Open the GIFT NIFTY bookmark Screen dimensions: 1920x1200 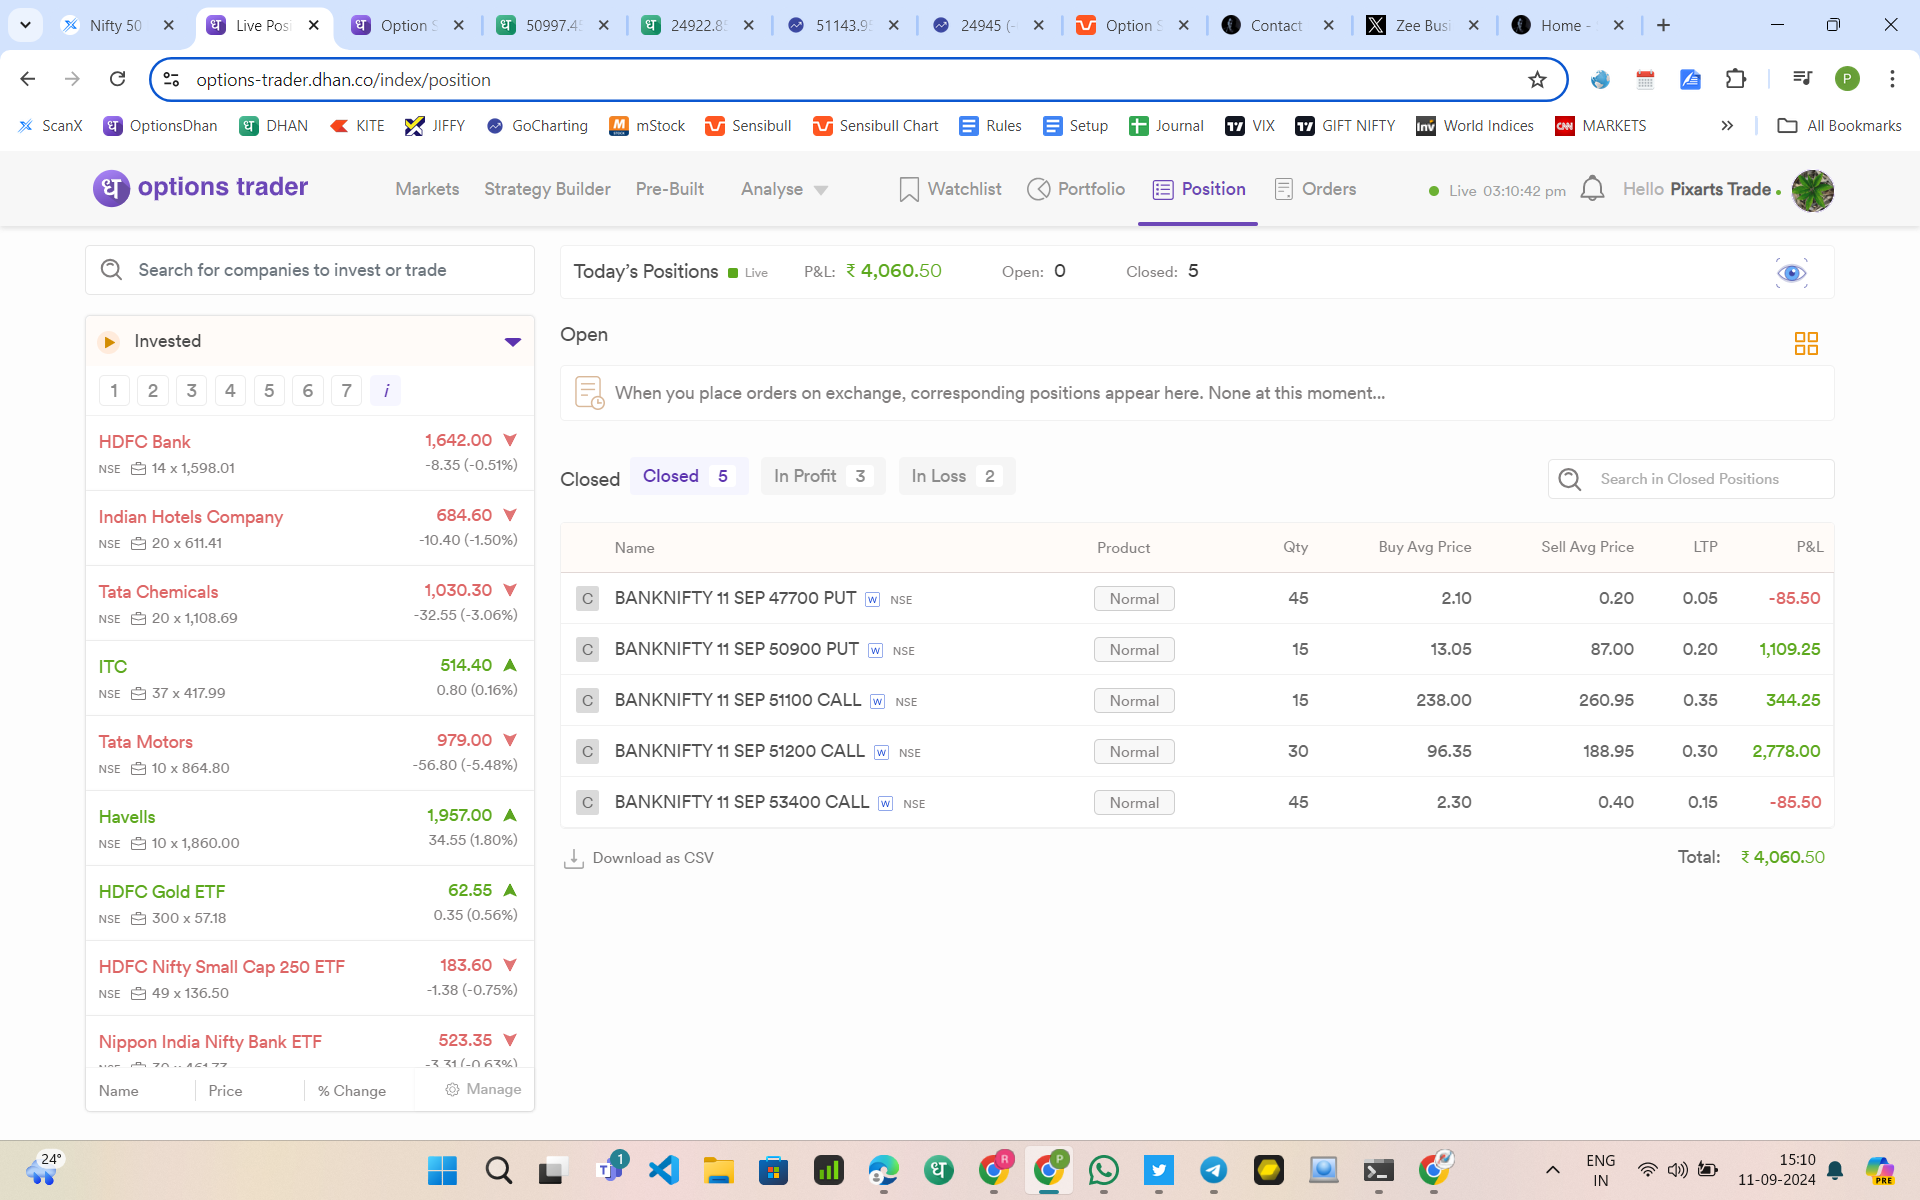coord(1345,125)
